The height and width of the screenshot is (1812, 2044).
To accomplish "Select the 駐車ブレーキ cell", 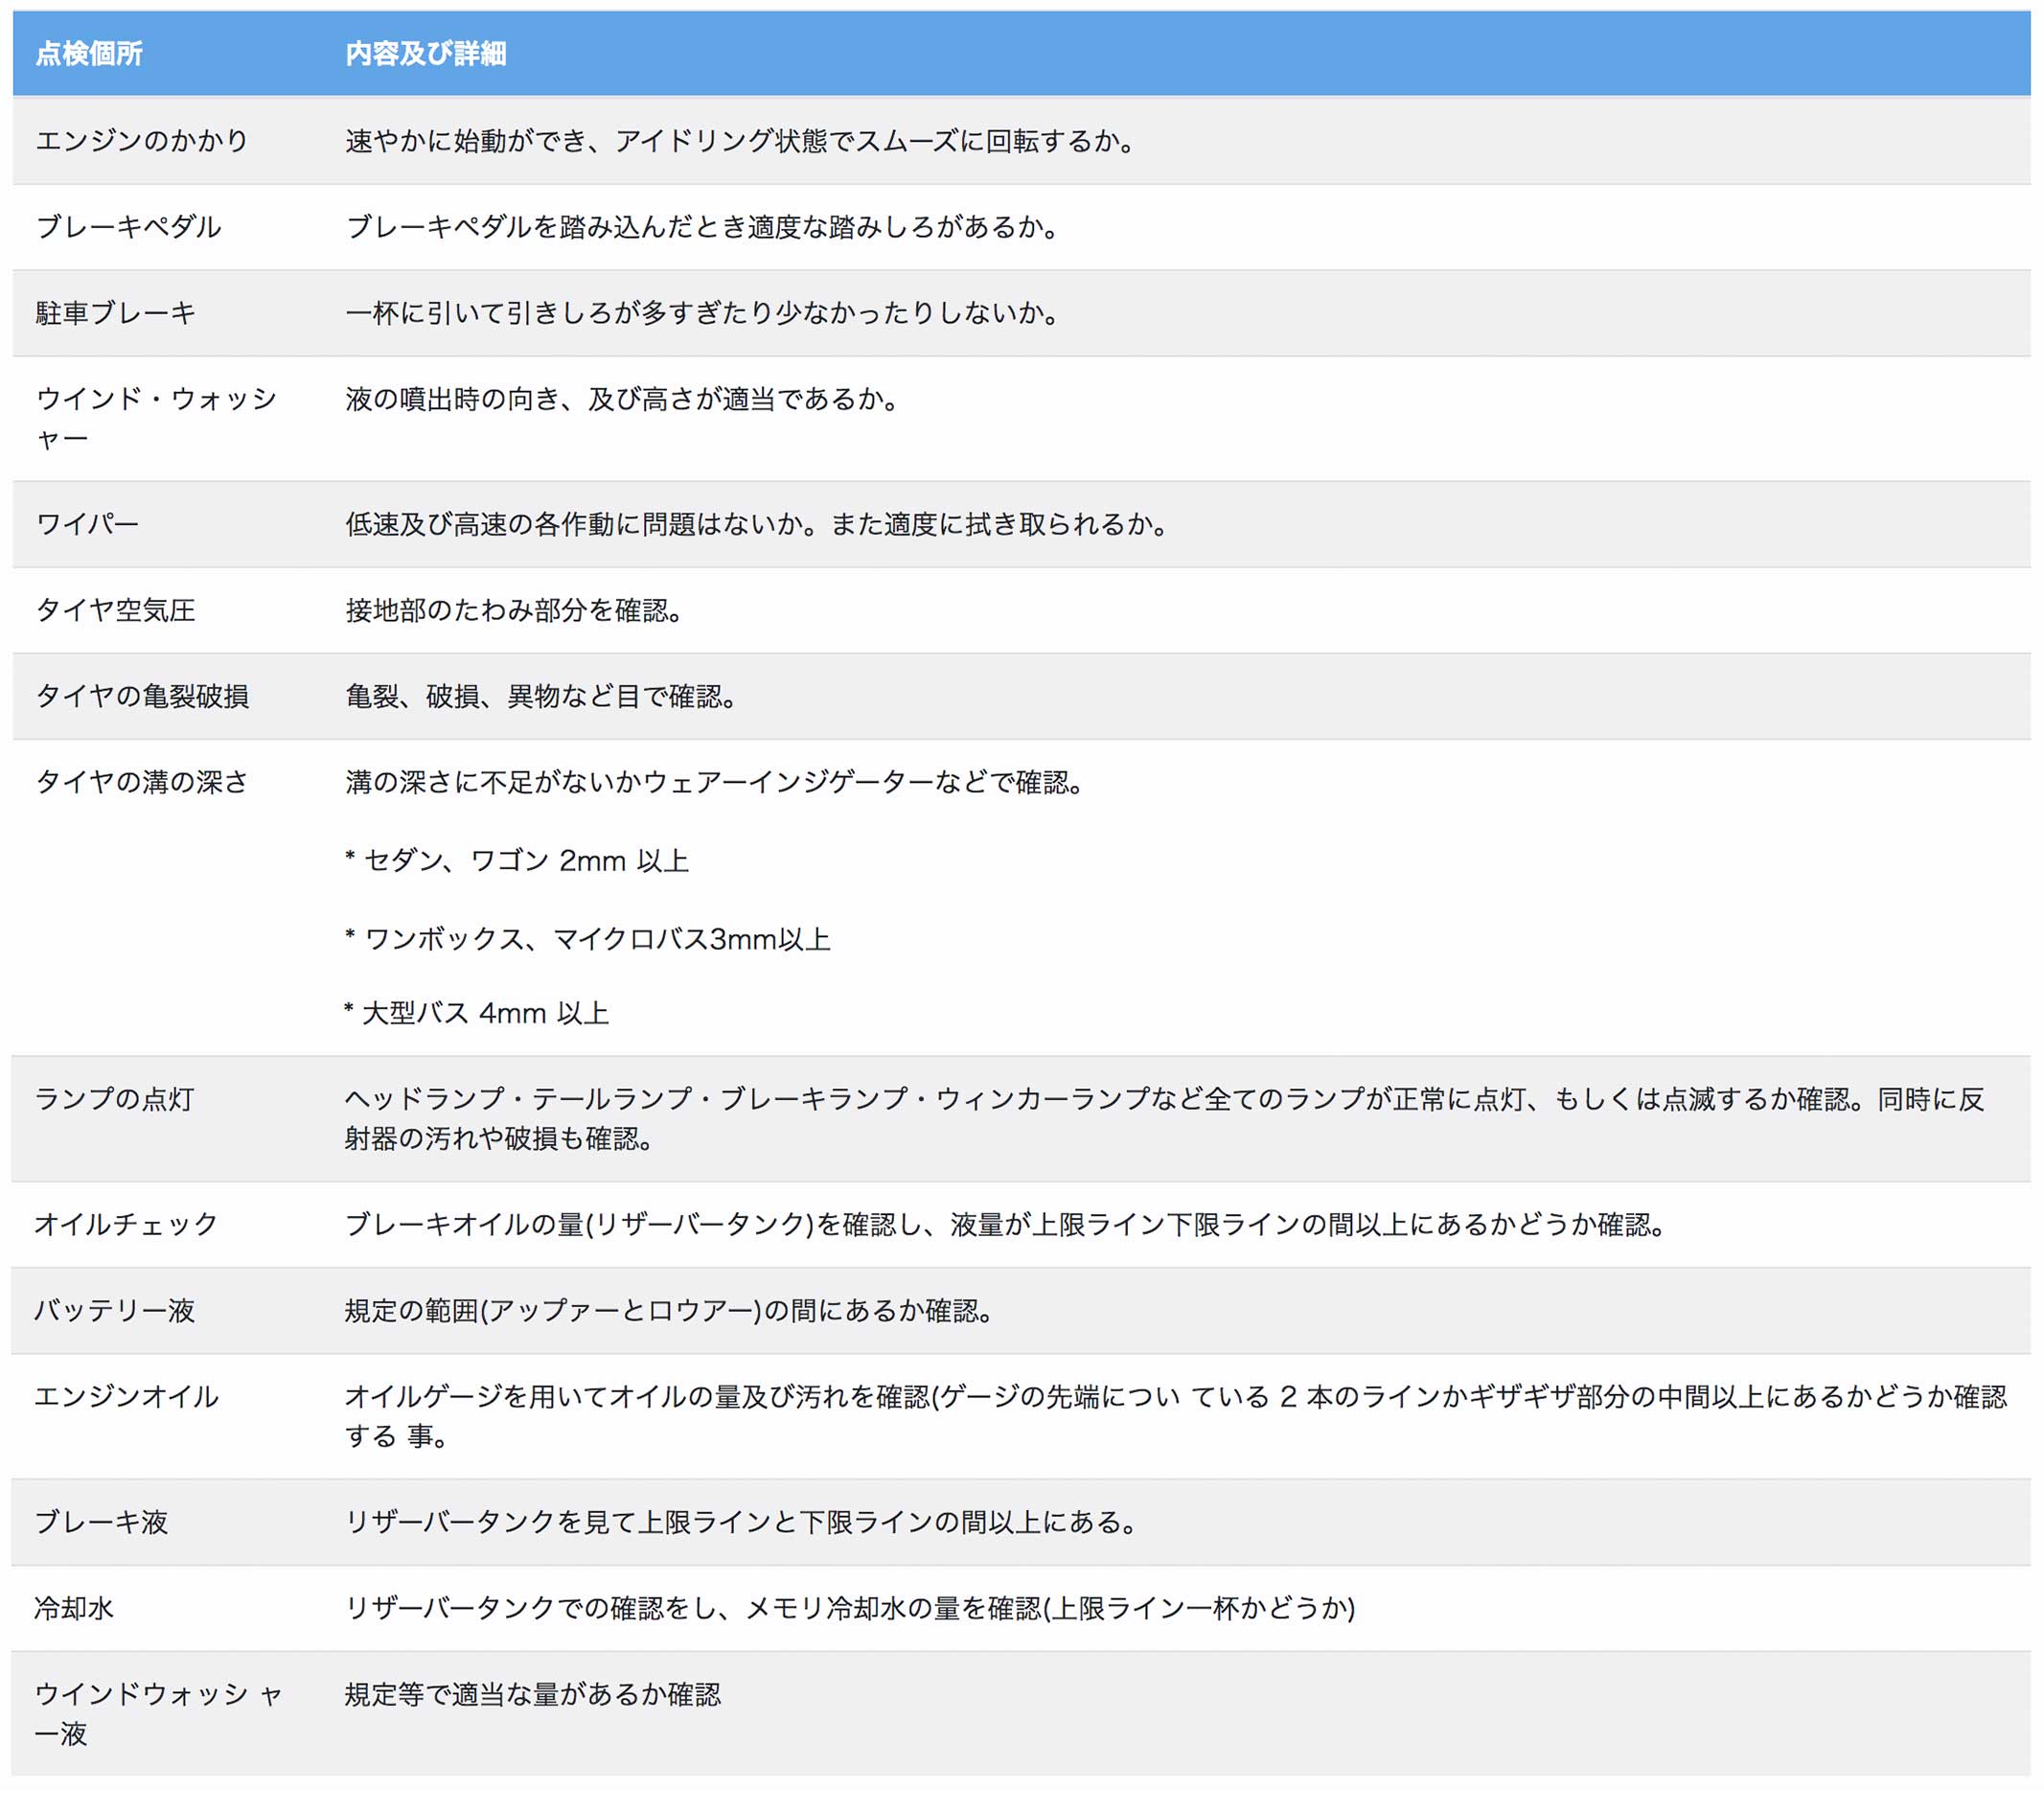I will coord(116,313).
